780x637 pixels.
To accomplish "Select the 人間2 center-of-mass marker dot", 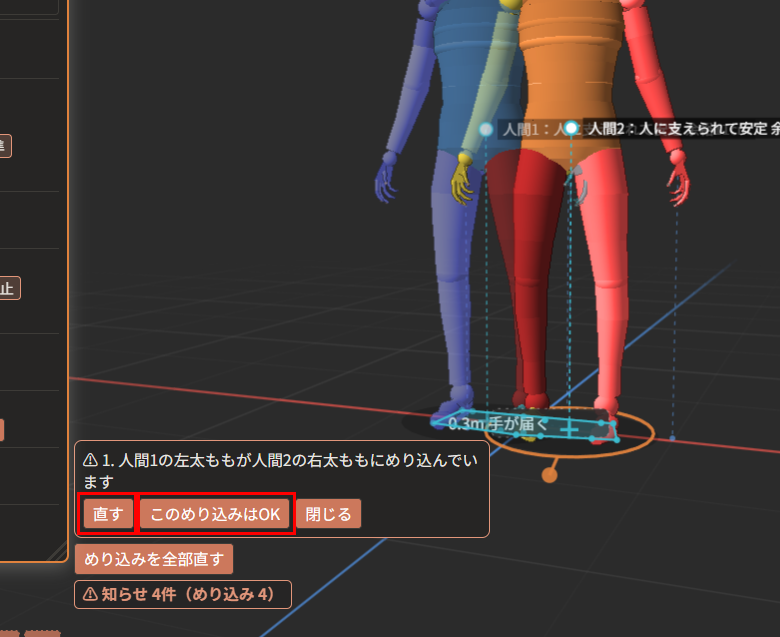I will pos(571,128).
